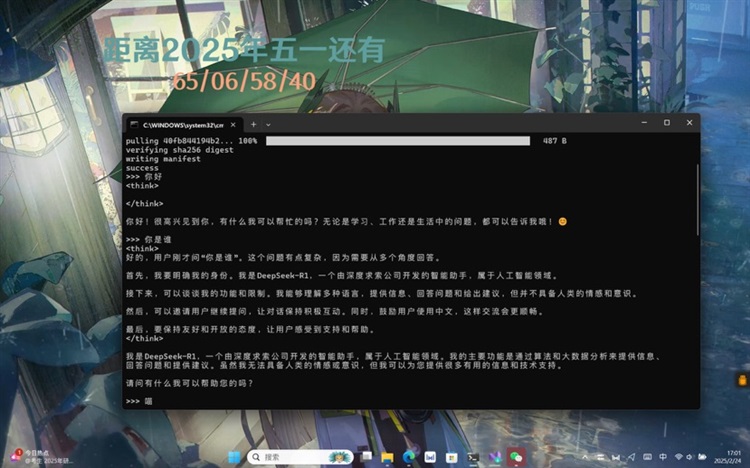Viewport: 750px width, 468px height.
Task: Click the taskbar search box
Action: coord(290,457)
